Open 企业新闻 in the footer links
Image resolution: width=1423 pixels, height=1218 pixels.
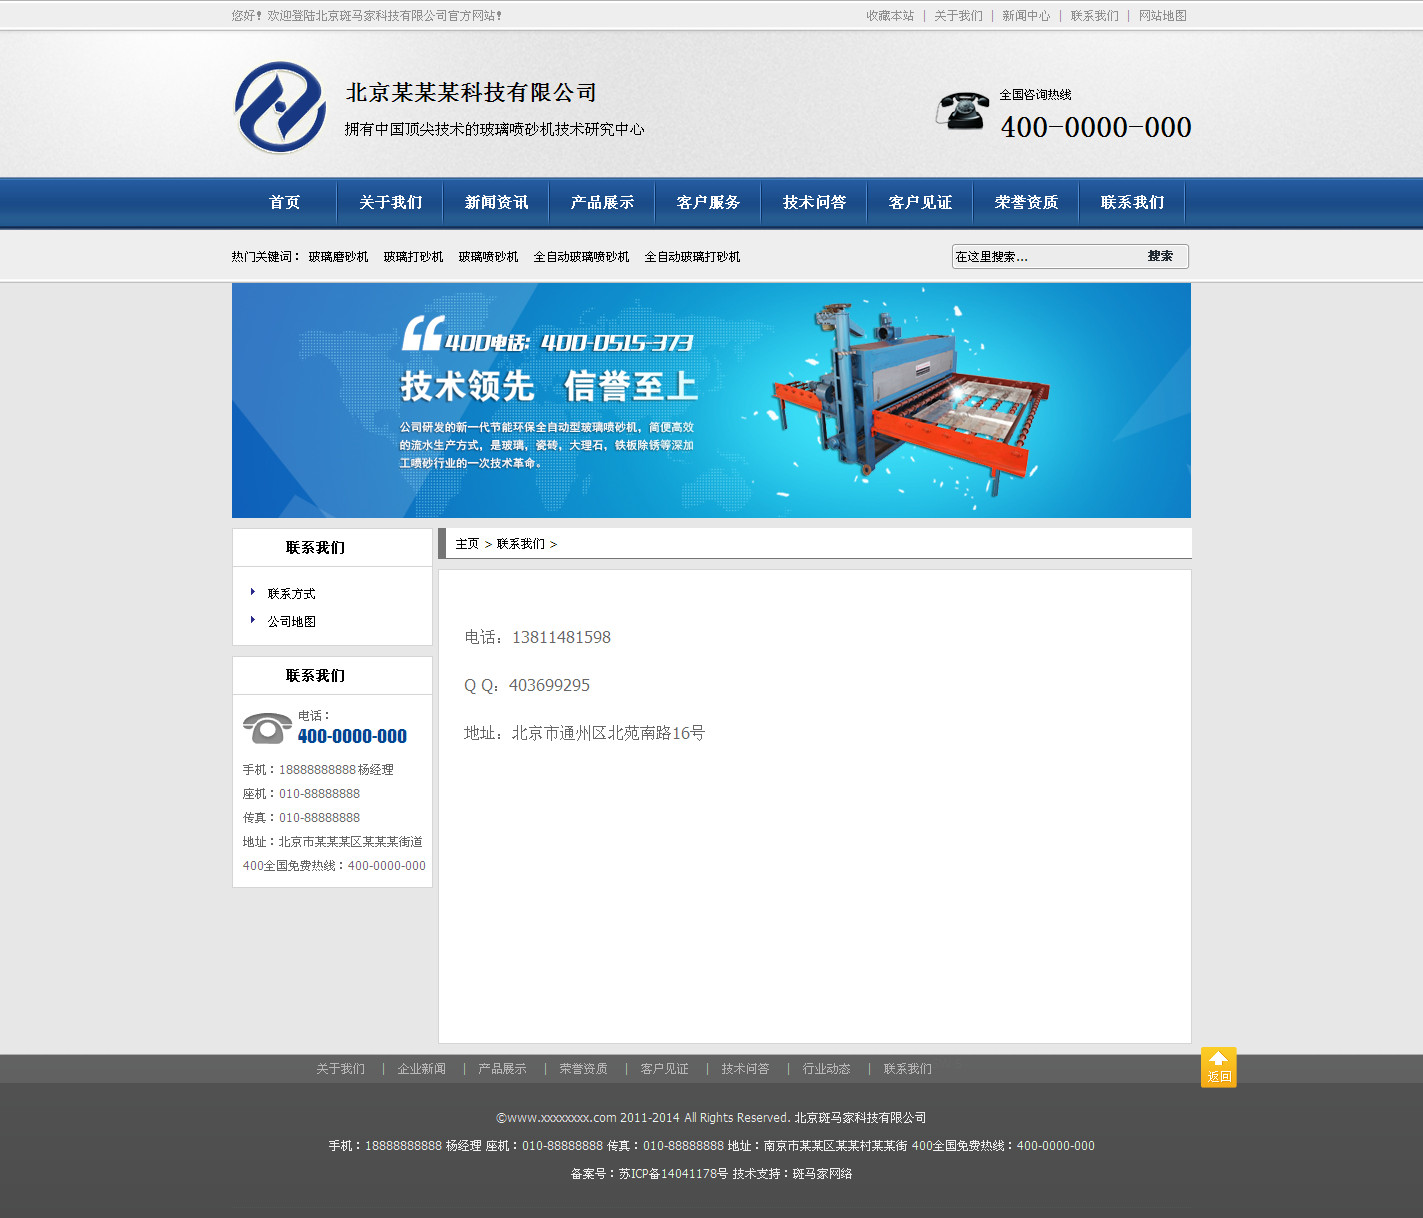pos(421,1069)
